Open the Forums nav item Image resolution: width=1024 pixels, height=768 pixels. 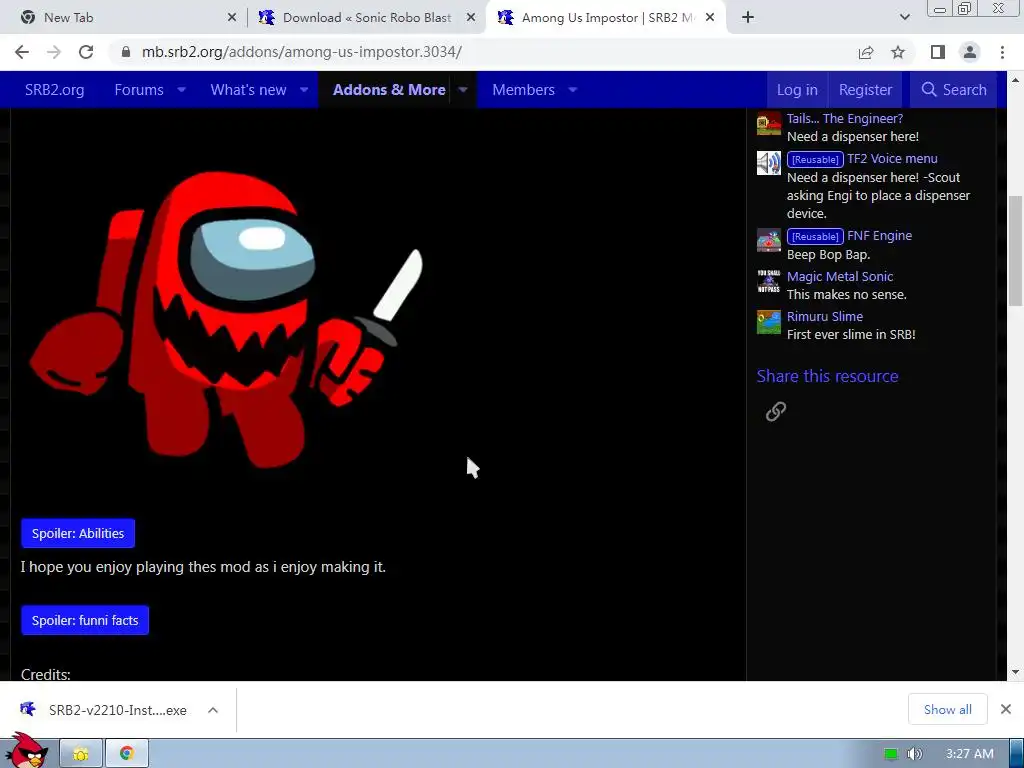click(139, 89)
